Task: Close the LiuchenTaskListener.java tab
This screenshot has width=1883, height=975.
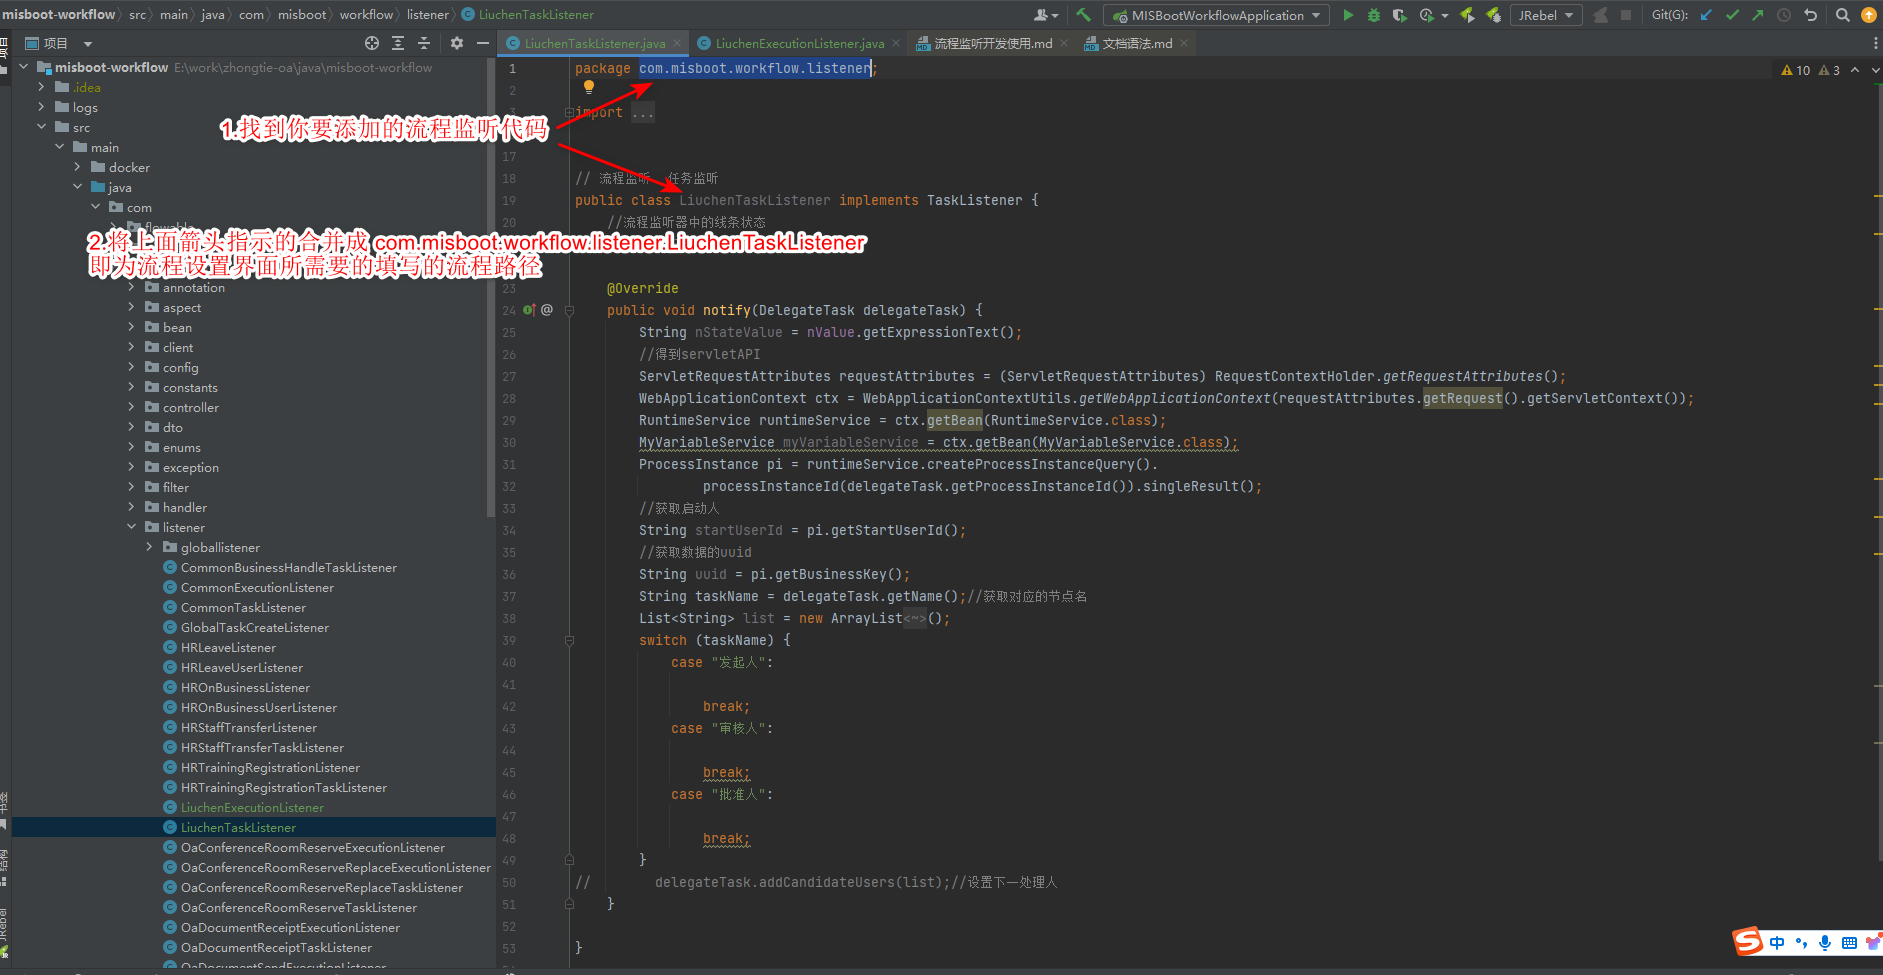Action: coord(677,43)
